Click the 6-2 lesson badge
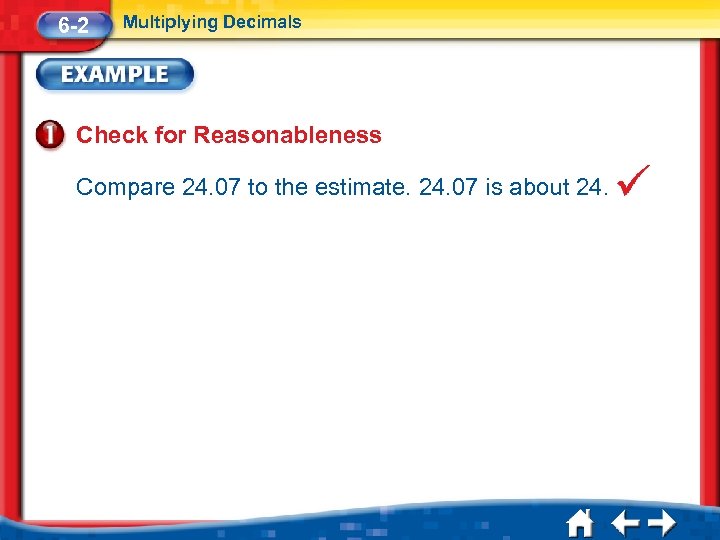 coord(74,25)
